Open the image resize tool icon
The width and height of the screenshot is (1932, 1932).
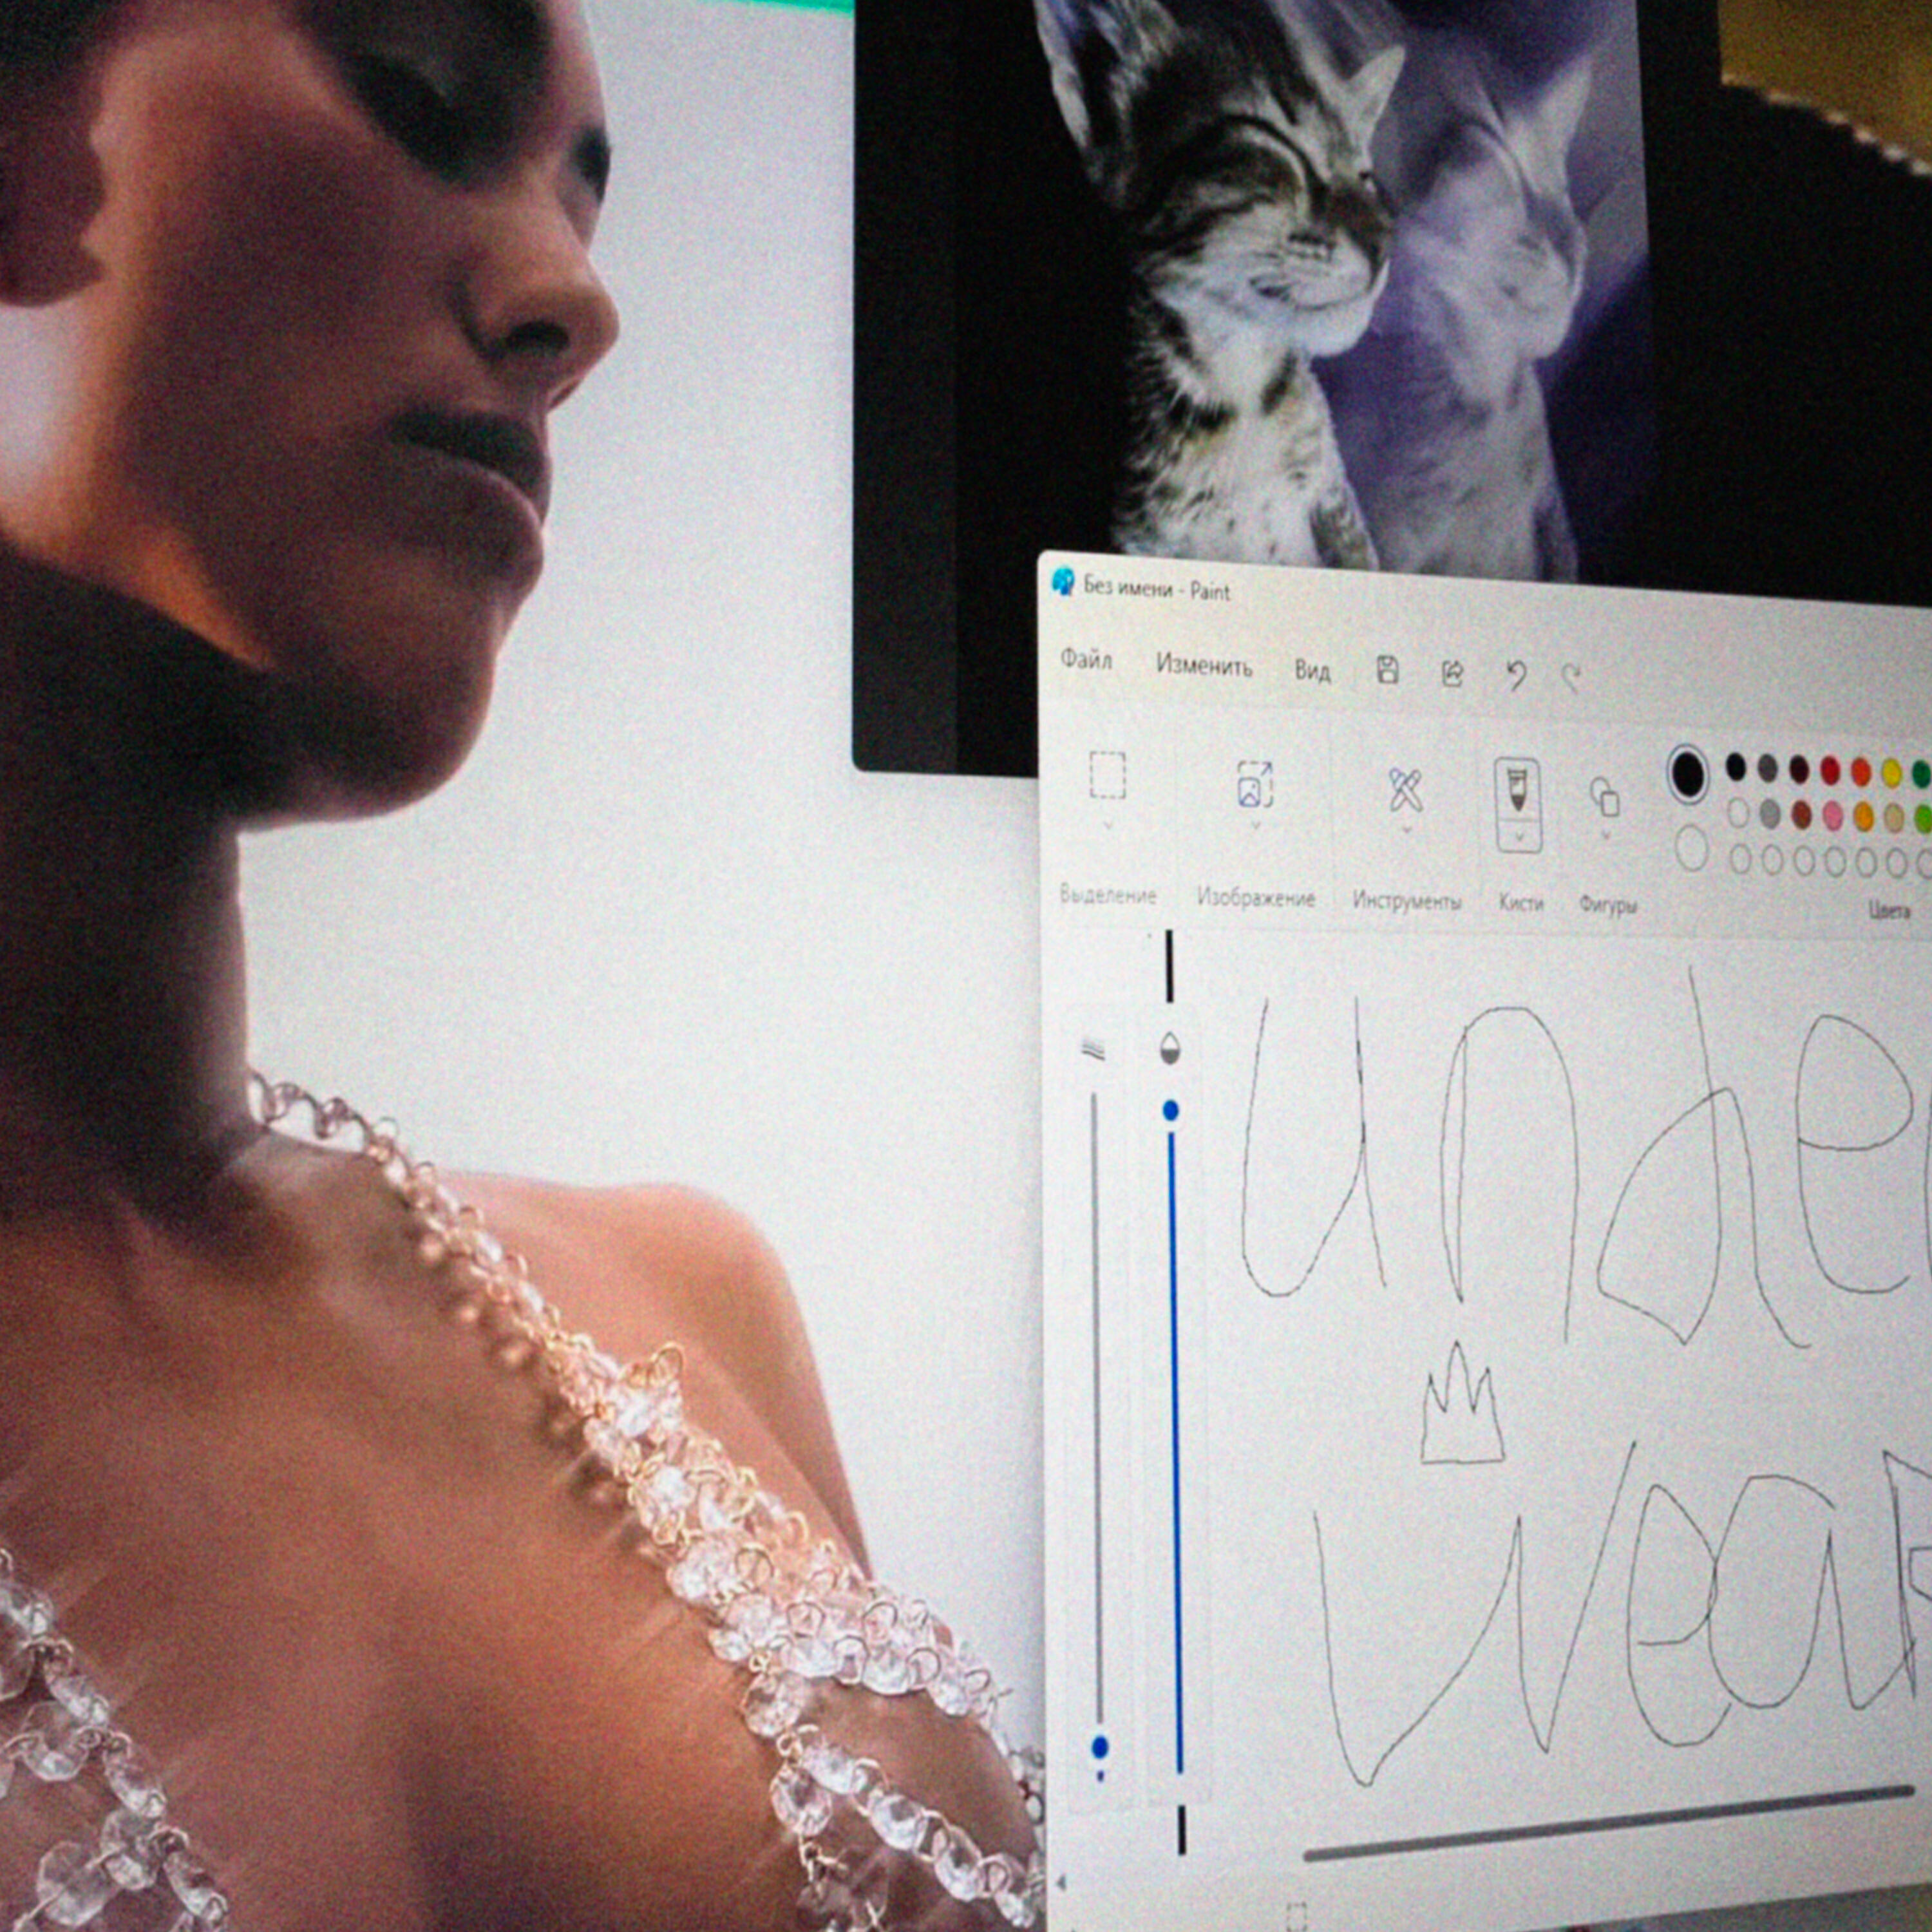click(x=1255, y=784)
